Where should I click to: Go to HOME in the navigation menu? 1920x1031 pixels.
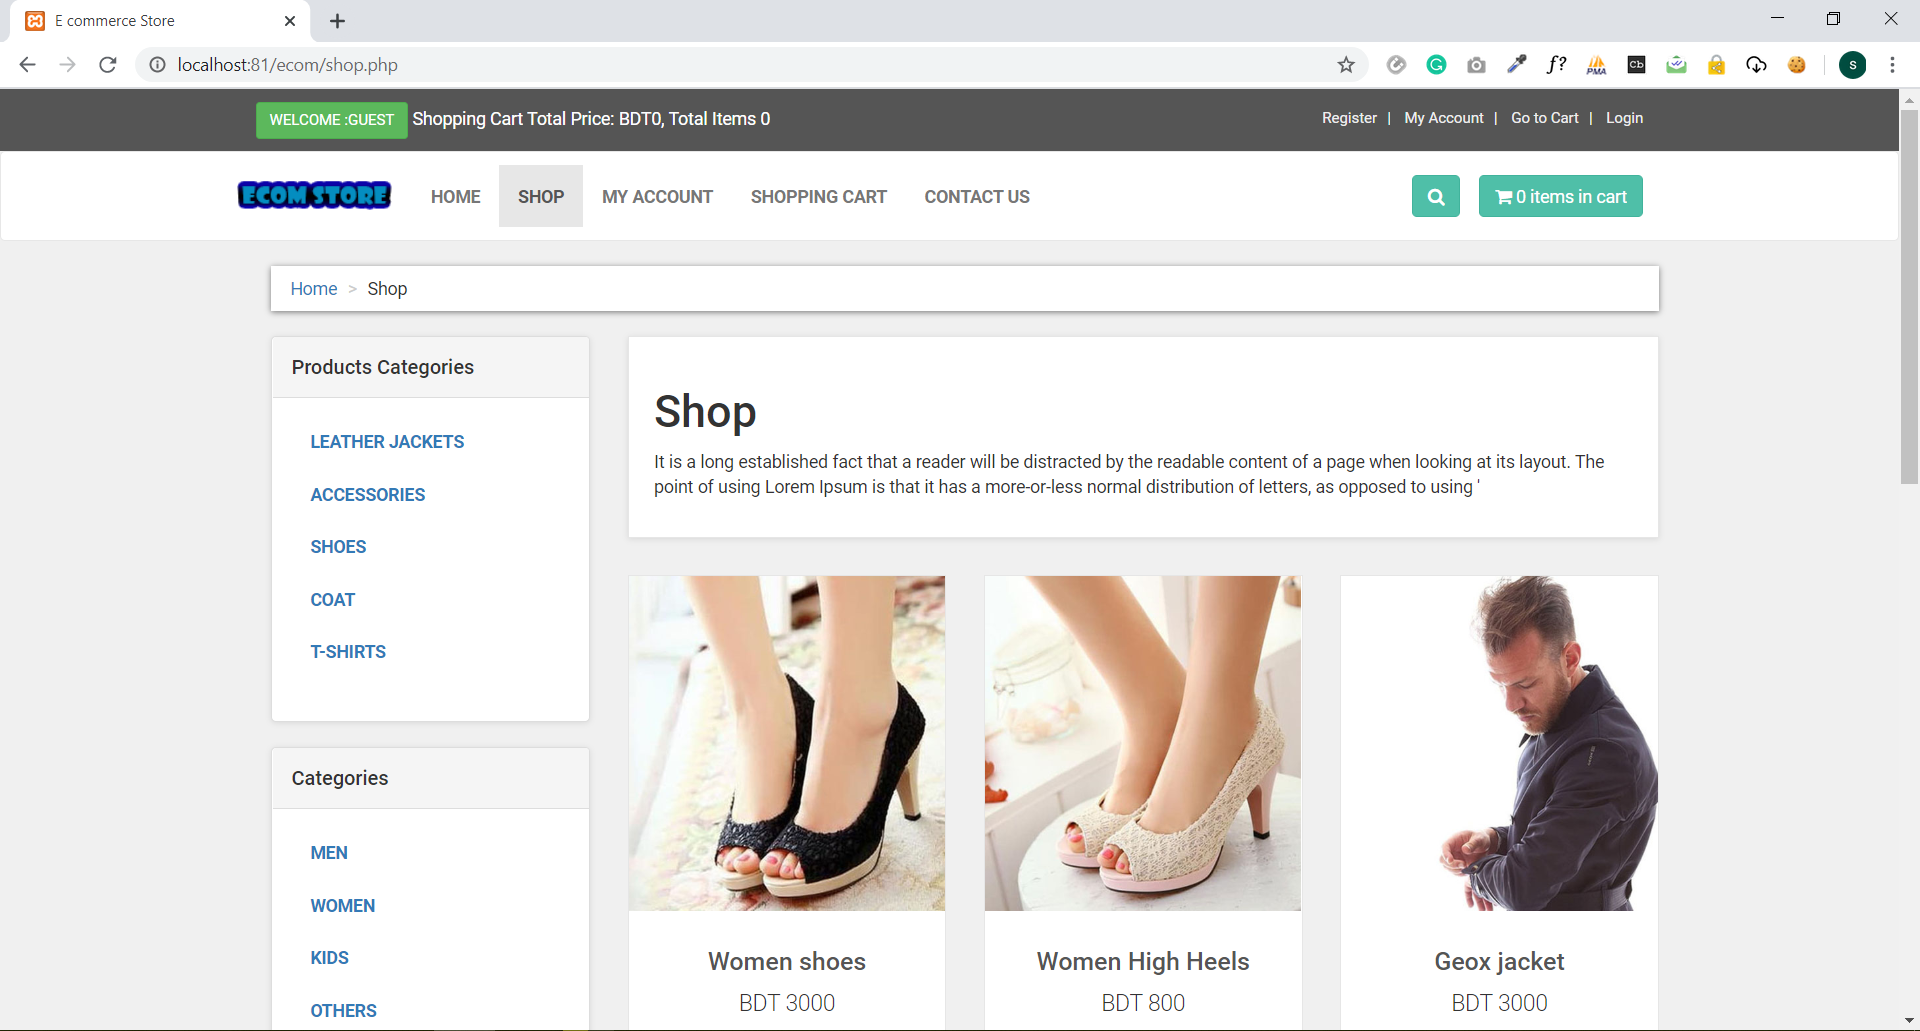tap(455, 196)
